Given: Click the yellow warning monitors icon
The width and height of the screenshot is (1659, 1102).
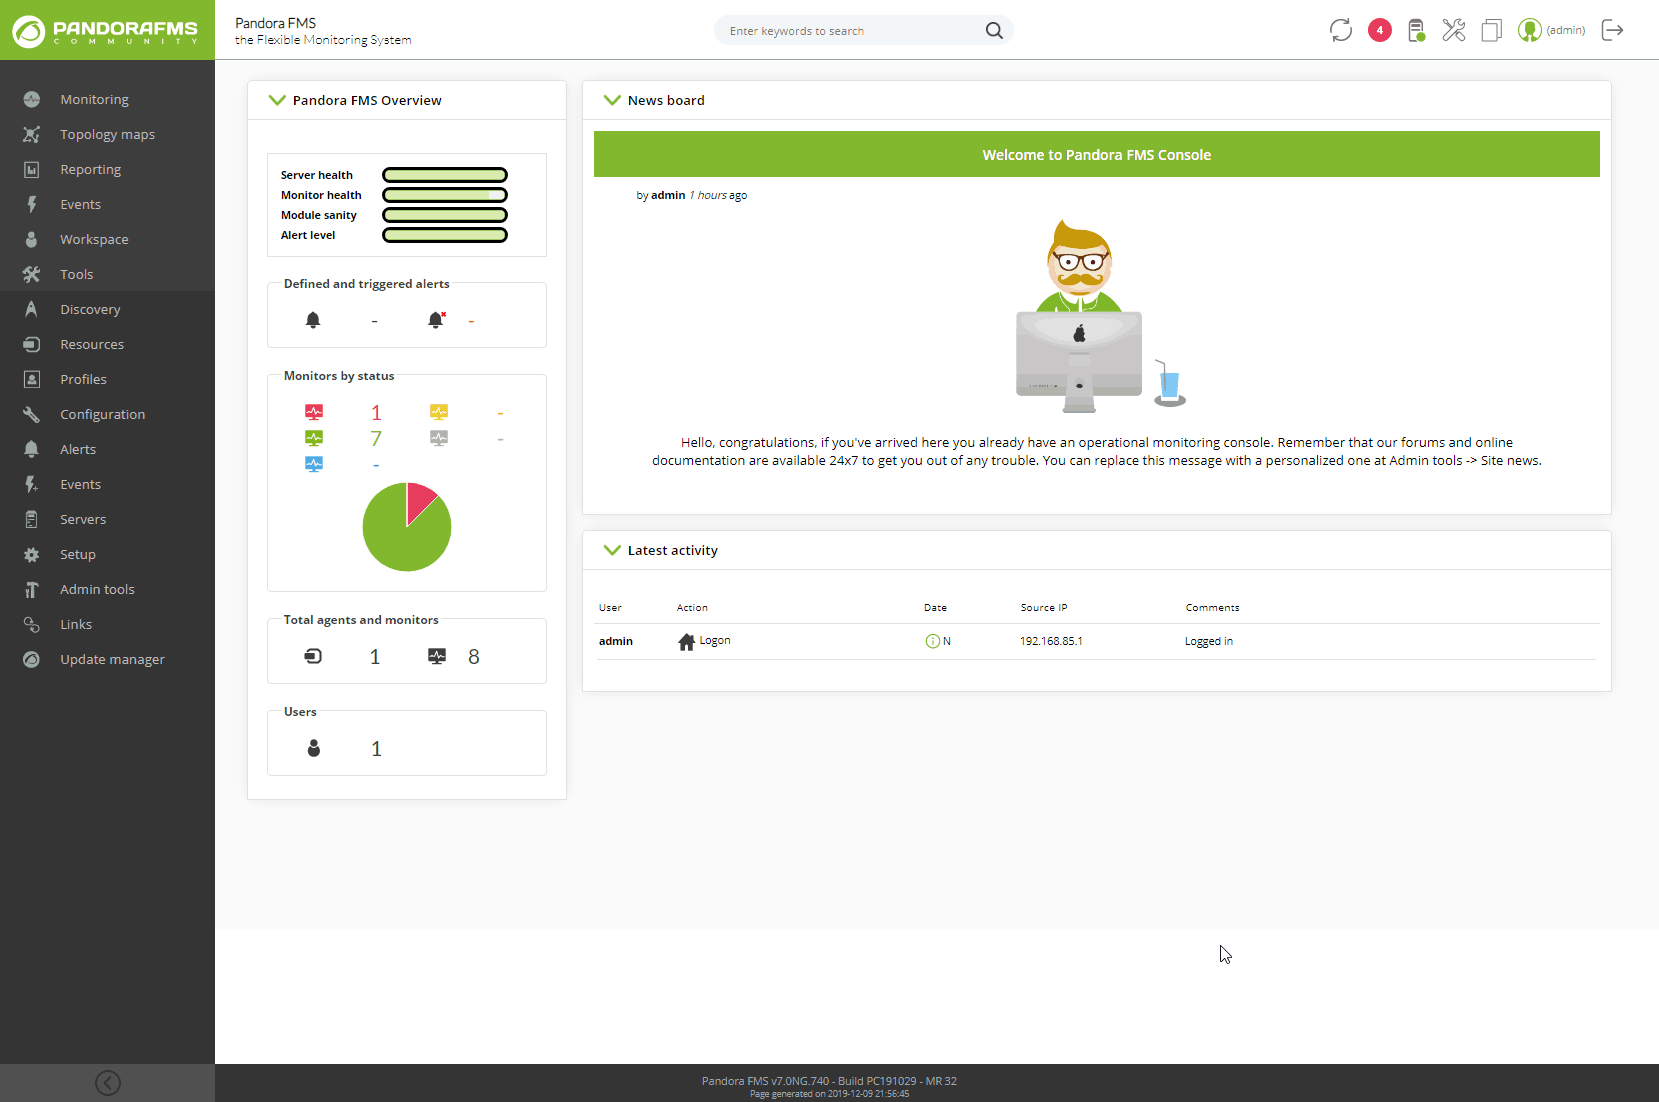Looking at the screenshot, I should click(x=439, y=412).
